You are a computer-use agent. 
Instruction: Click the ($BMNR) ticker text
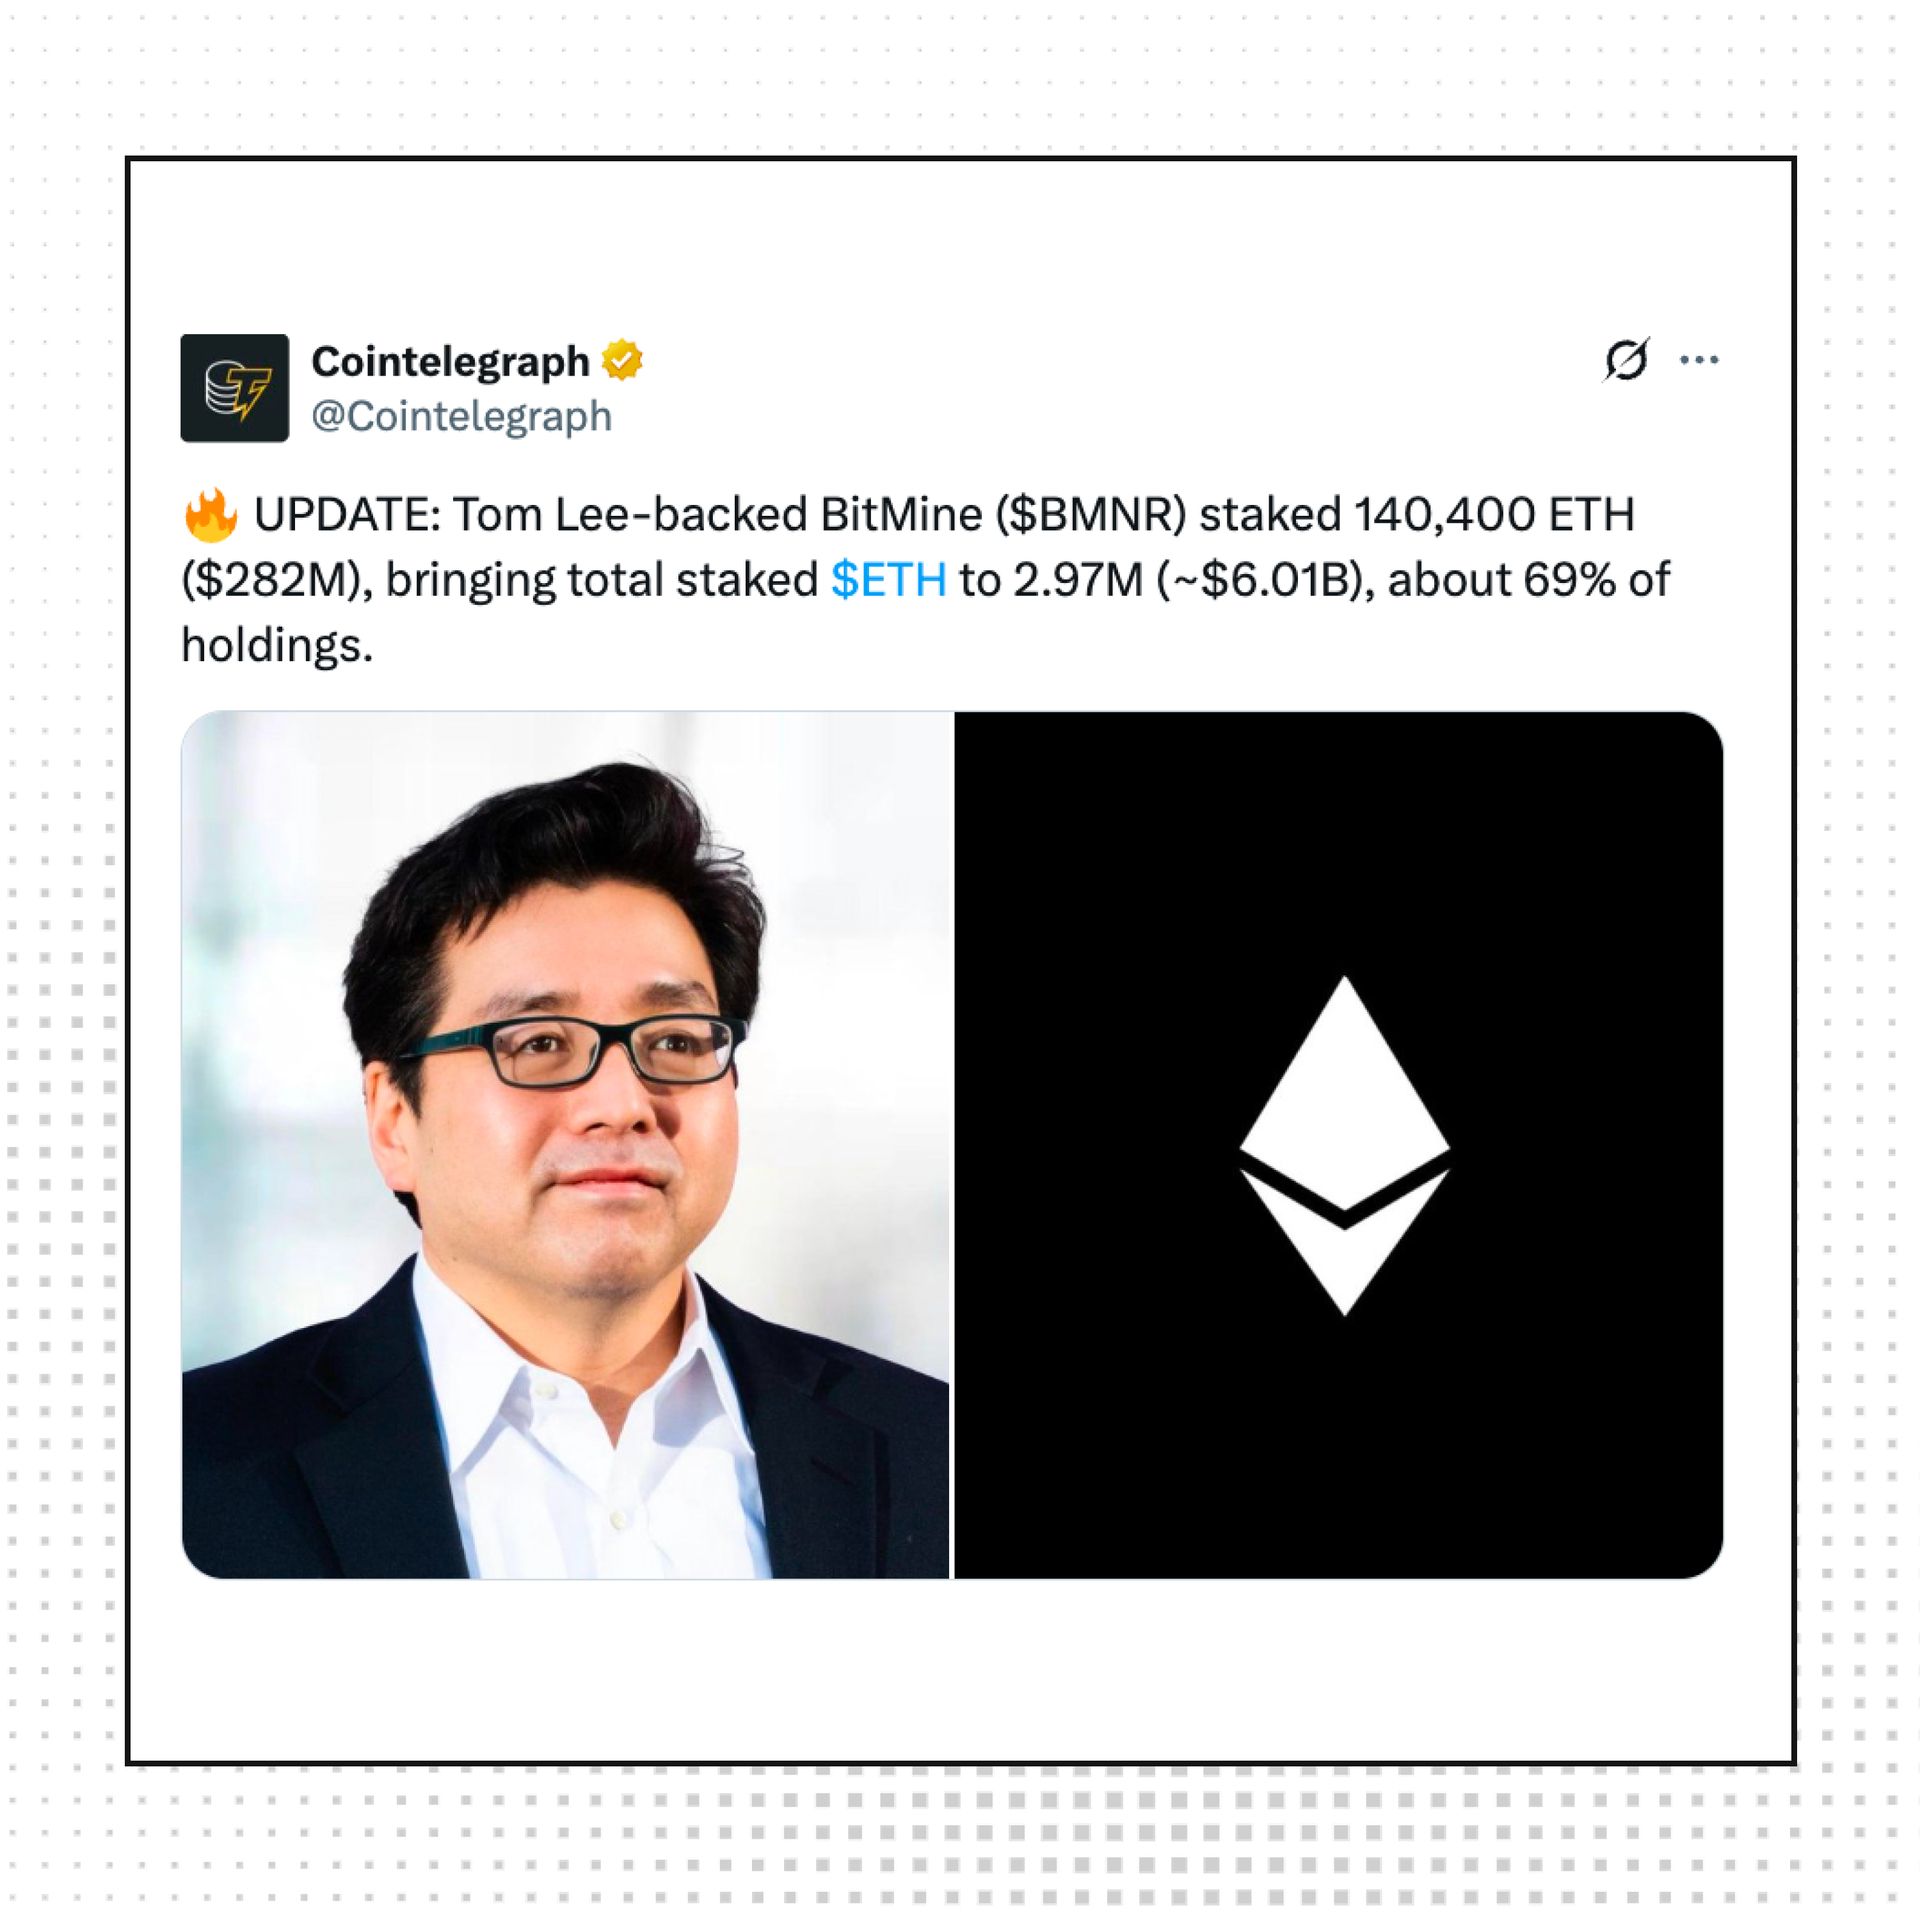1090,515
